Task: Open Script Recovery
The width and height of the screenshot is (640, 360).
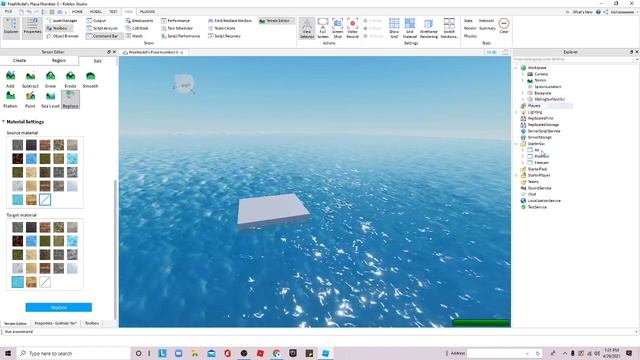Action: coord(224,36)
